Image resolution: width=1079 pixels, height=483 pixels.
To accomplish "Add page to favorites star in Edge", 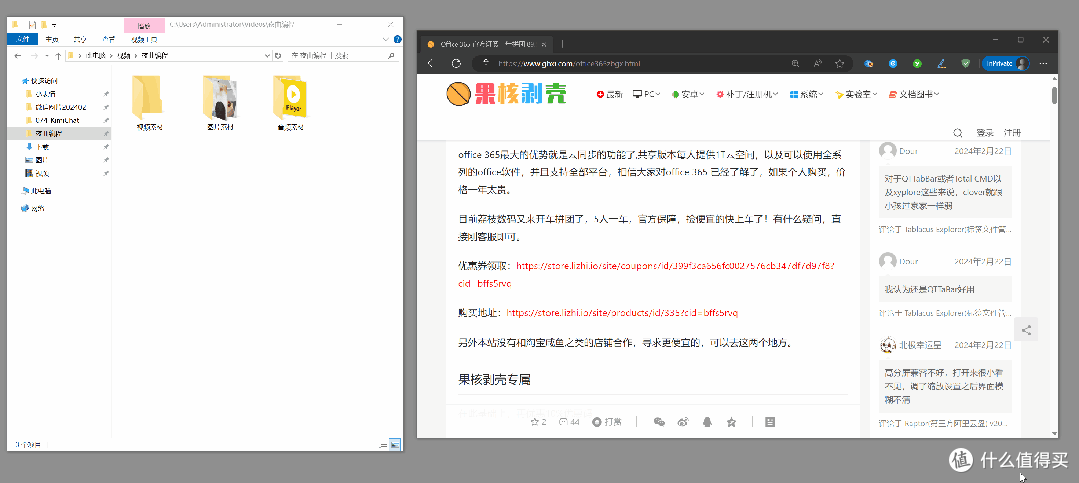I will (840, 63).
